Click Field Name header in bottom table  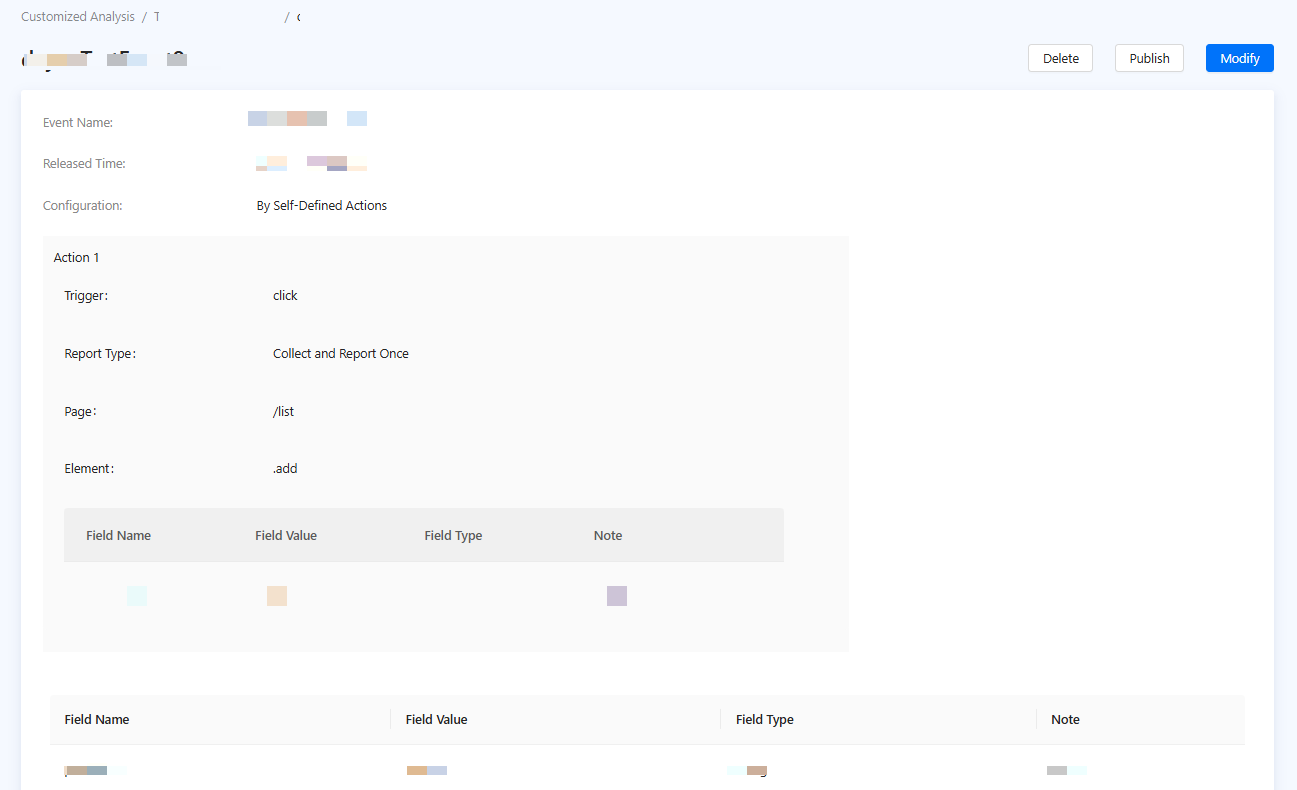pos(97,719)
